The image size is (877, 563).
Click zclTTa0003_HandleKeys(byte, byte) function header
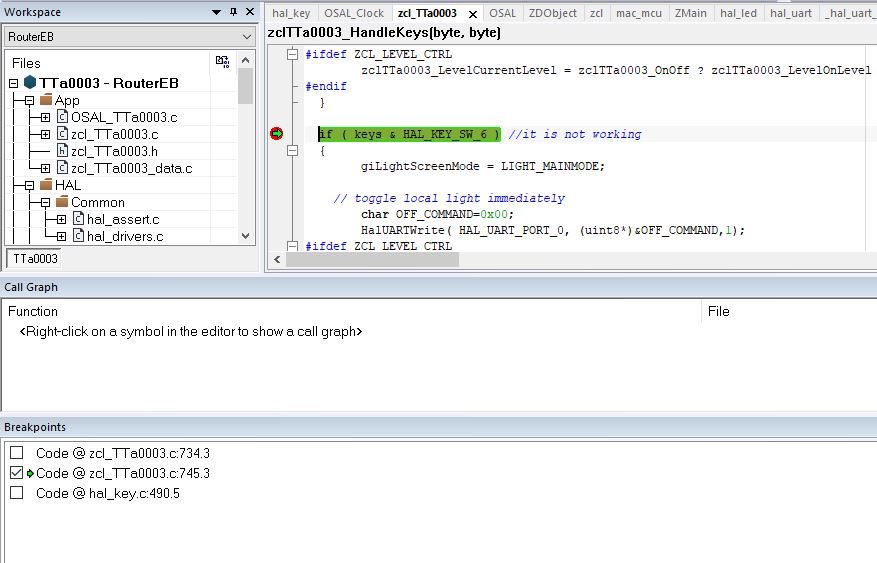coord(384,32)
